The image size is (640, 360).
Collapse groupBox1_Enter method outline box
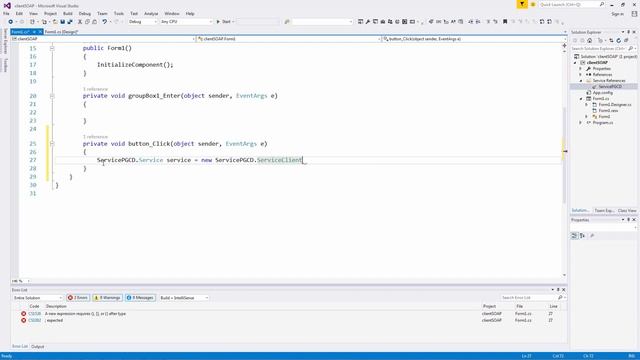52,96
